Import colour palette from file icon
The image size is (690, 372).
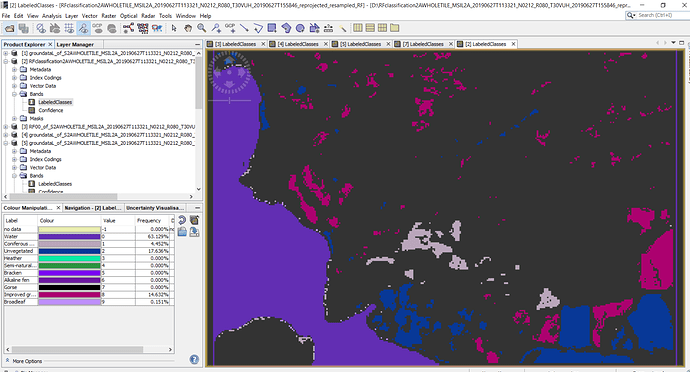[x=182, y=232]
